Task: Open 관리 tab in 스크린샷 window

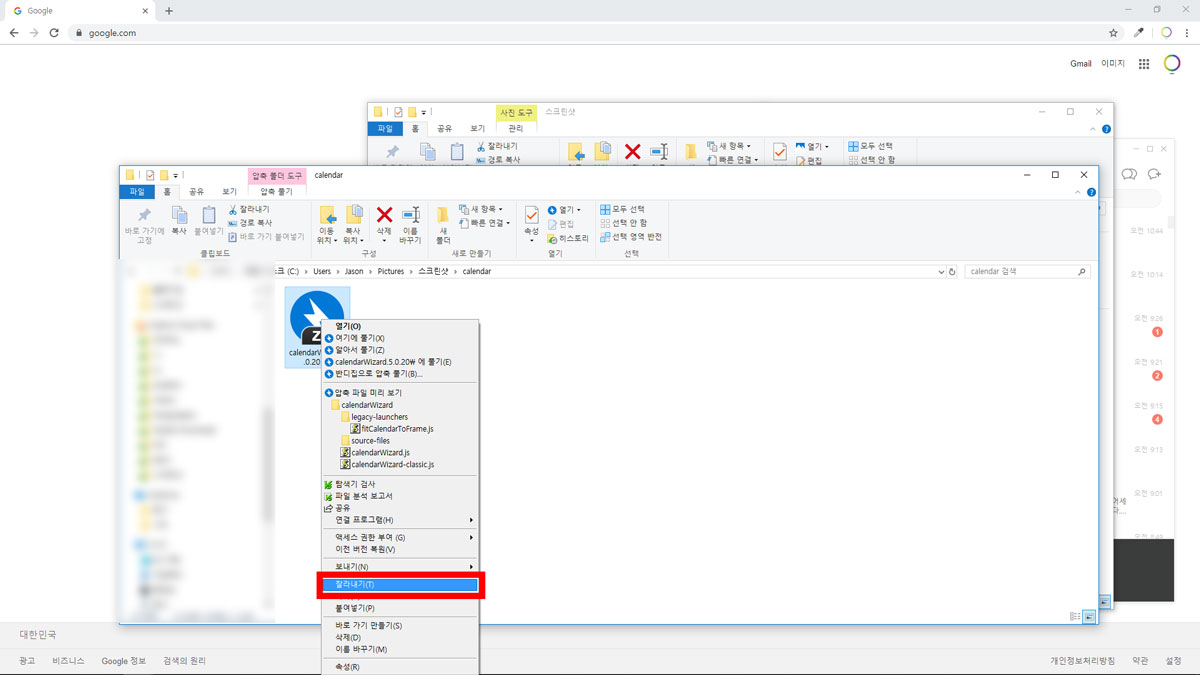Action: (516, 128)
